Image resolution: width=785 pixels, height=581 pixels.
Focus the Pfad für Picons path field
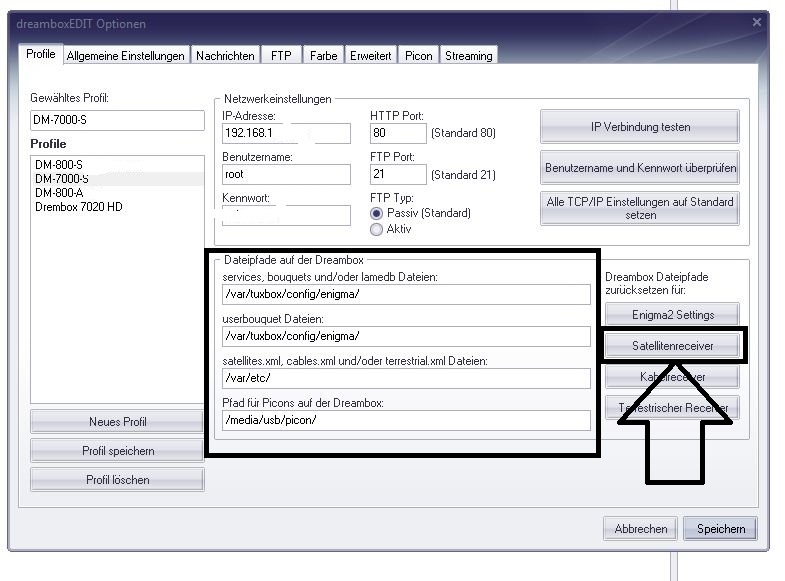pyautogui.click(x=406, y=420)
